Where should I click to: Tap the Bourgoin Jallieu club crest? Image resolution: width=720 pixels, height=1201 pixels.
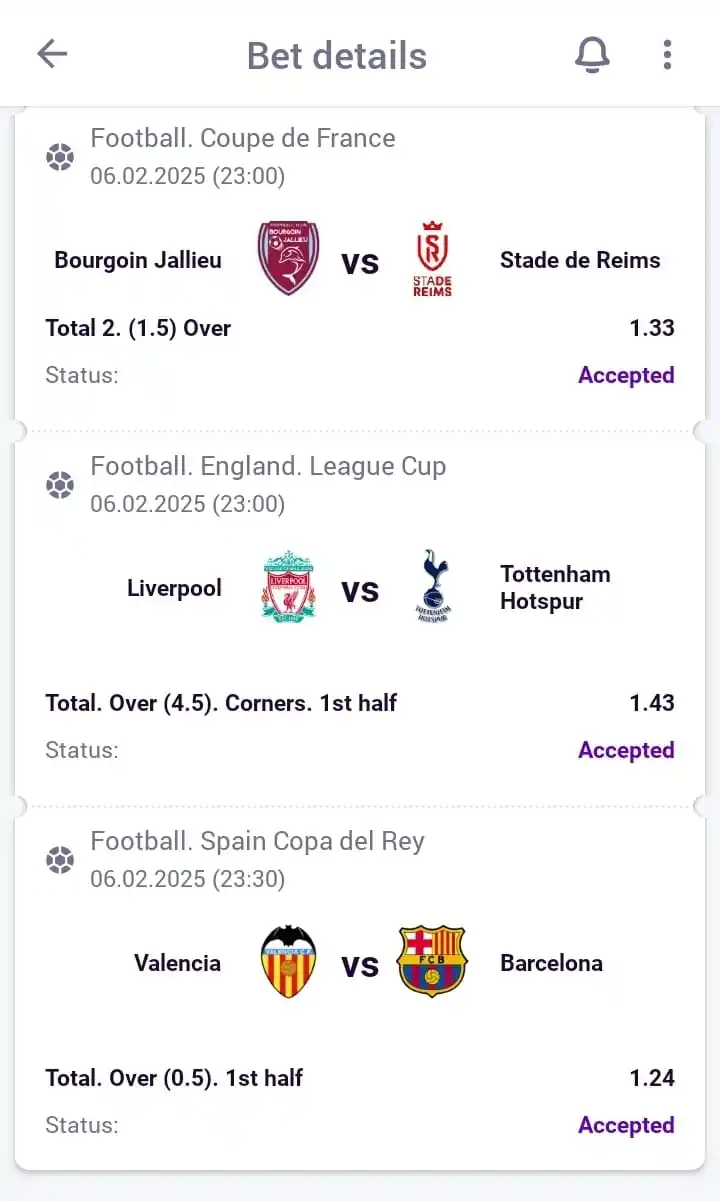click(x=288, y=259)
